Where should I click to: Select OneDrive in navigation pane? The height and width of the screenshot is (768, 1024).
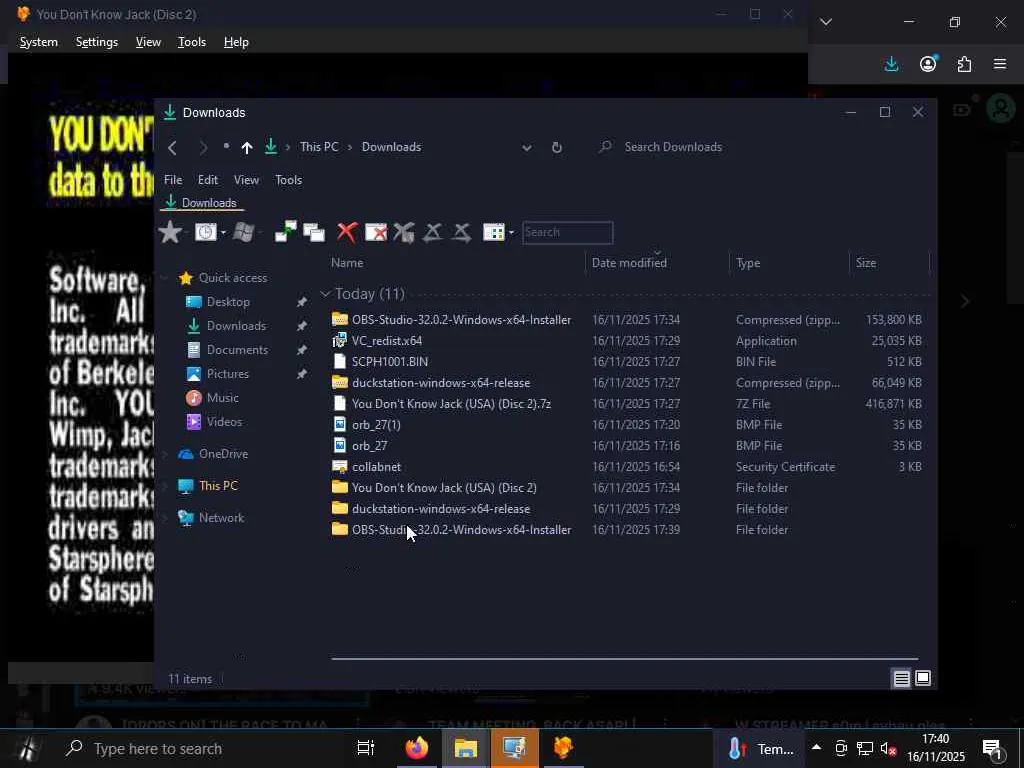(213, 454)
